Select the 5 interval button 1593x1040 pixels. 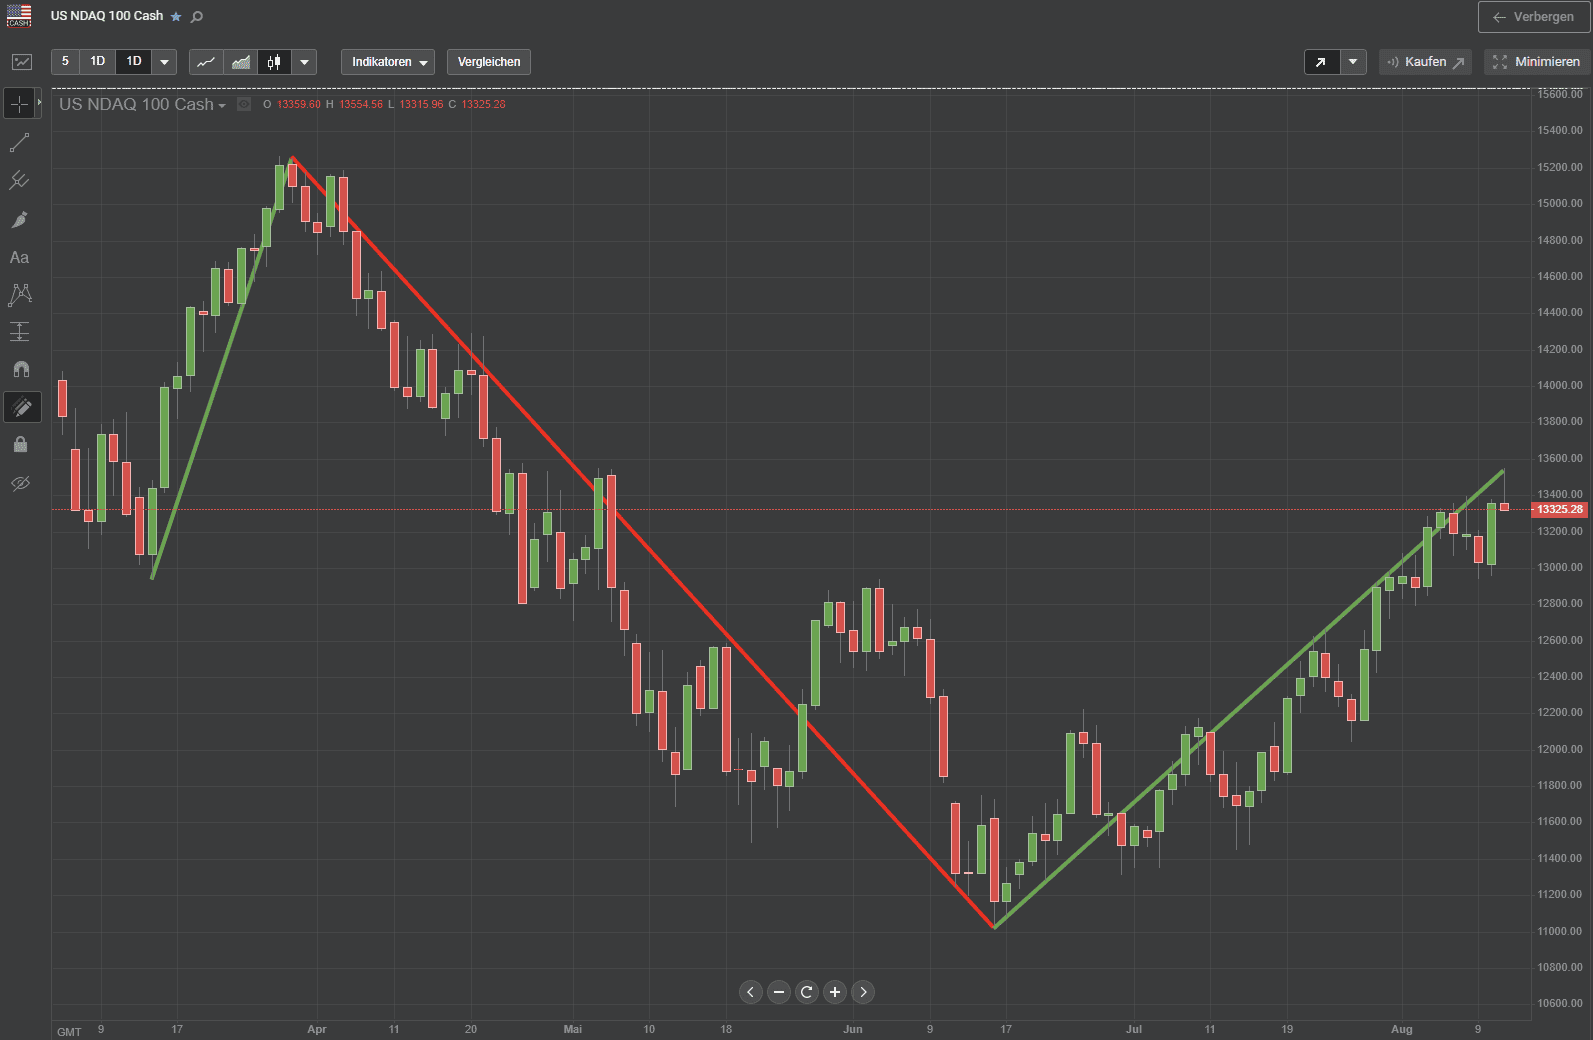[65, 62]
